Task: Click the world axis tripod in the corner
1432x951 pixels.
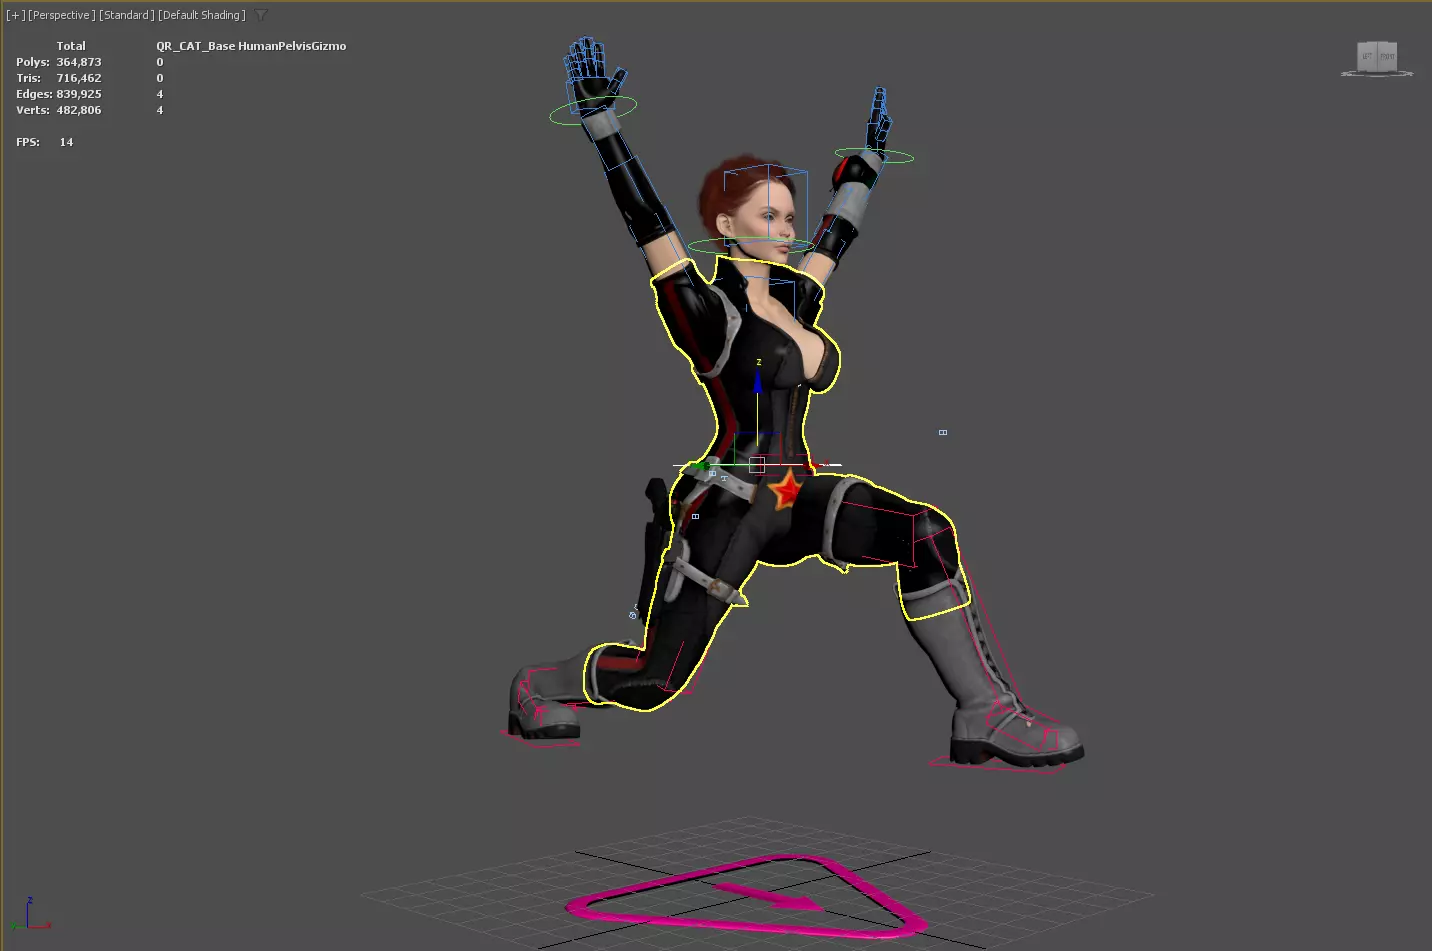Action: (29, 915)
